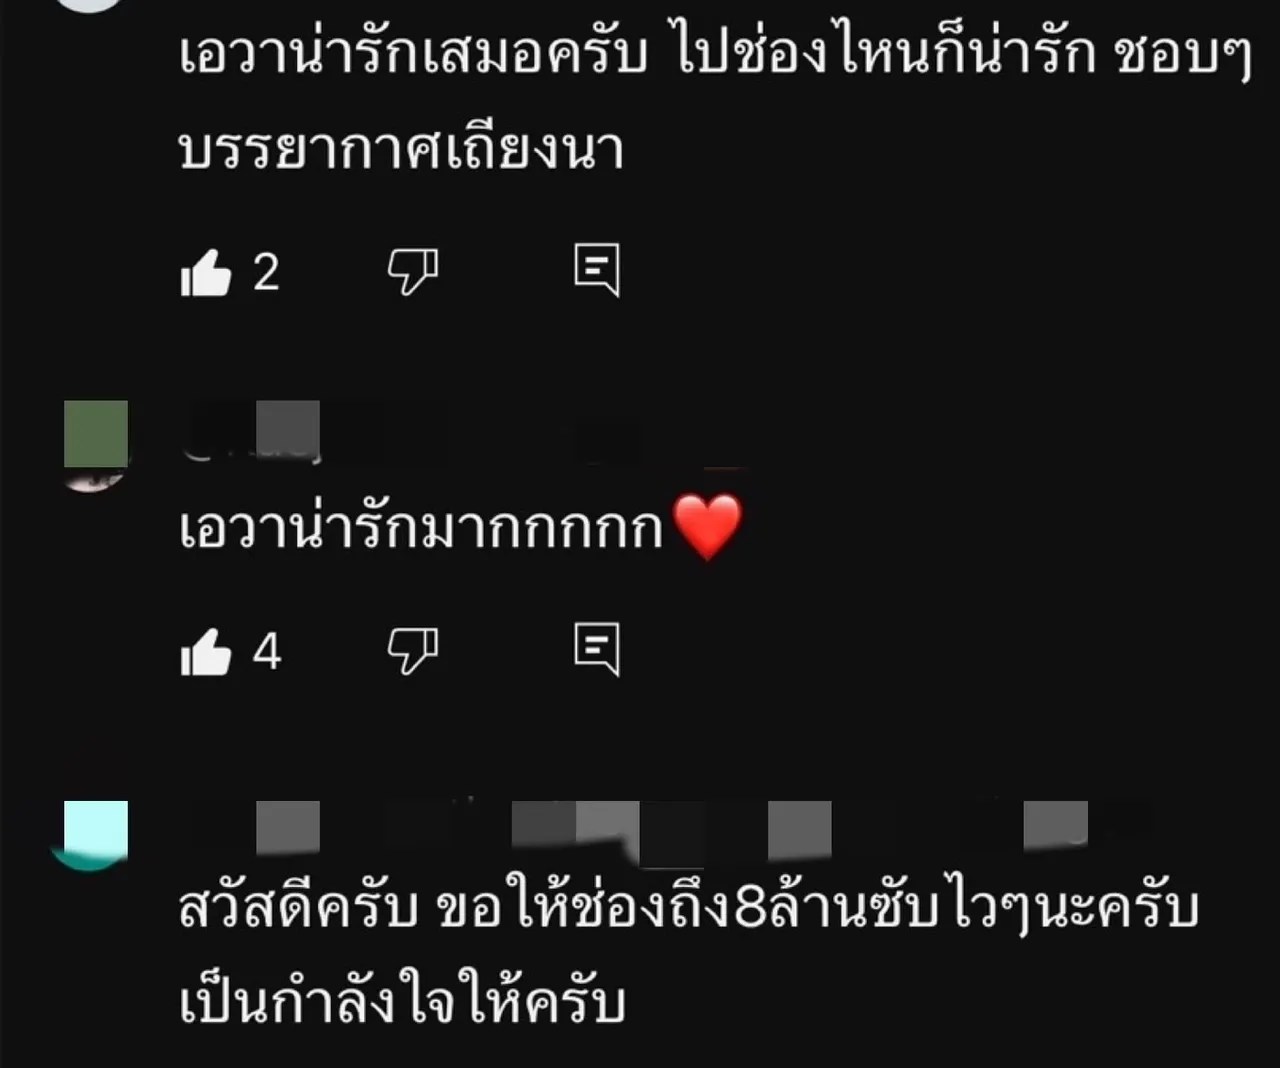
Task: Select comment text เอวาน่ารักเสมอครับ
Action: [x=414, y=54]
